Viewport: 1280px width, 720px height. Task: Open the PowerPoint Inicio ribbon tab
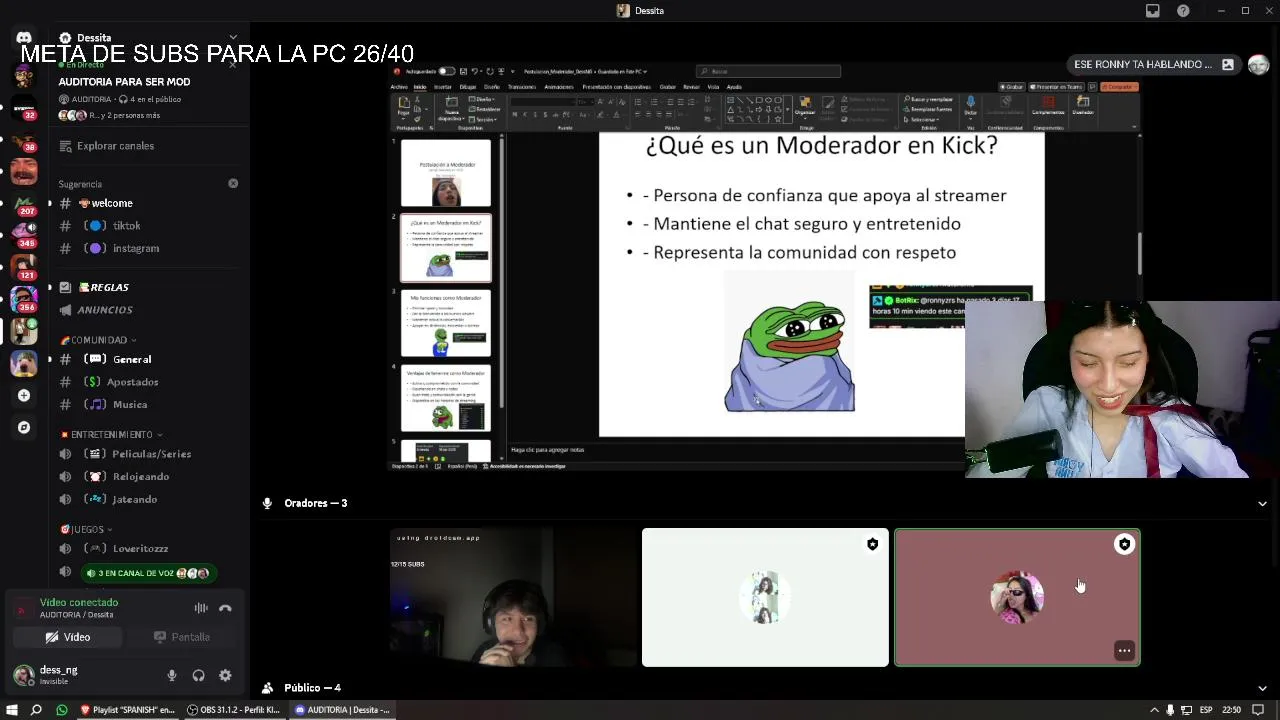420,87
